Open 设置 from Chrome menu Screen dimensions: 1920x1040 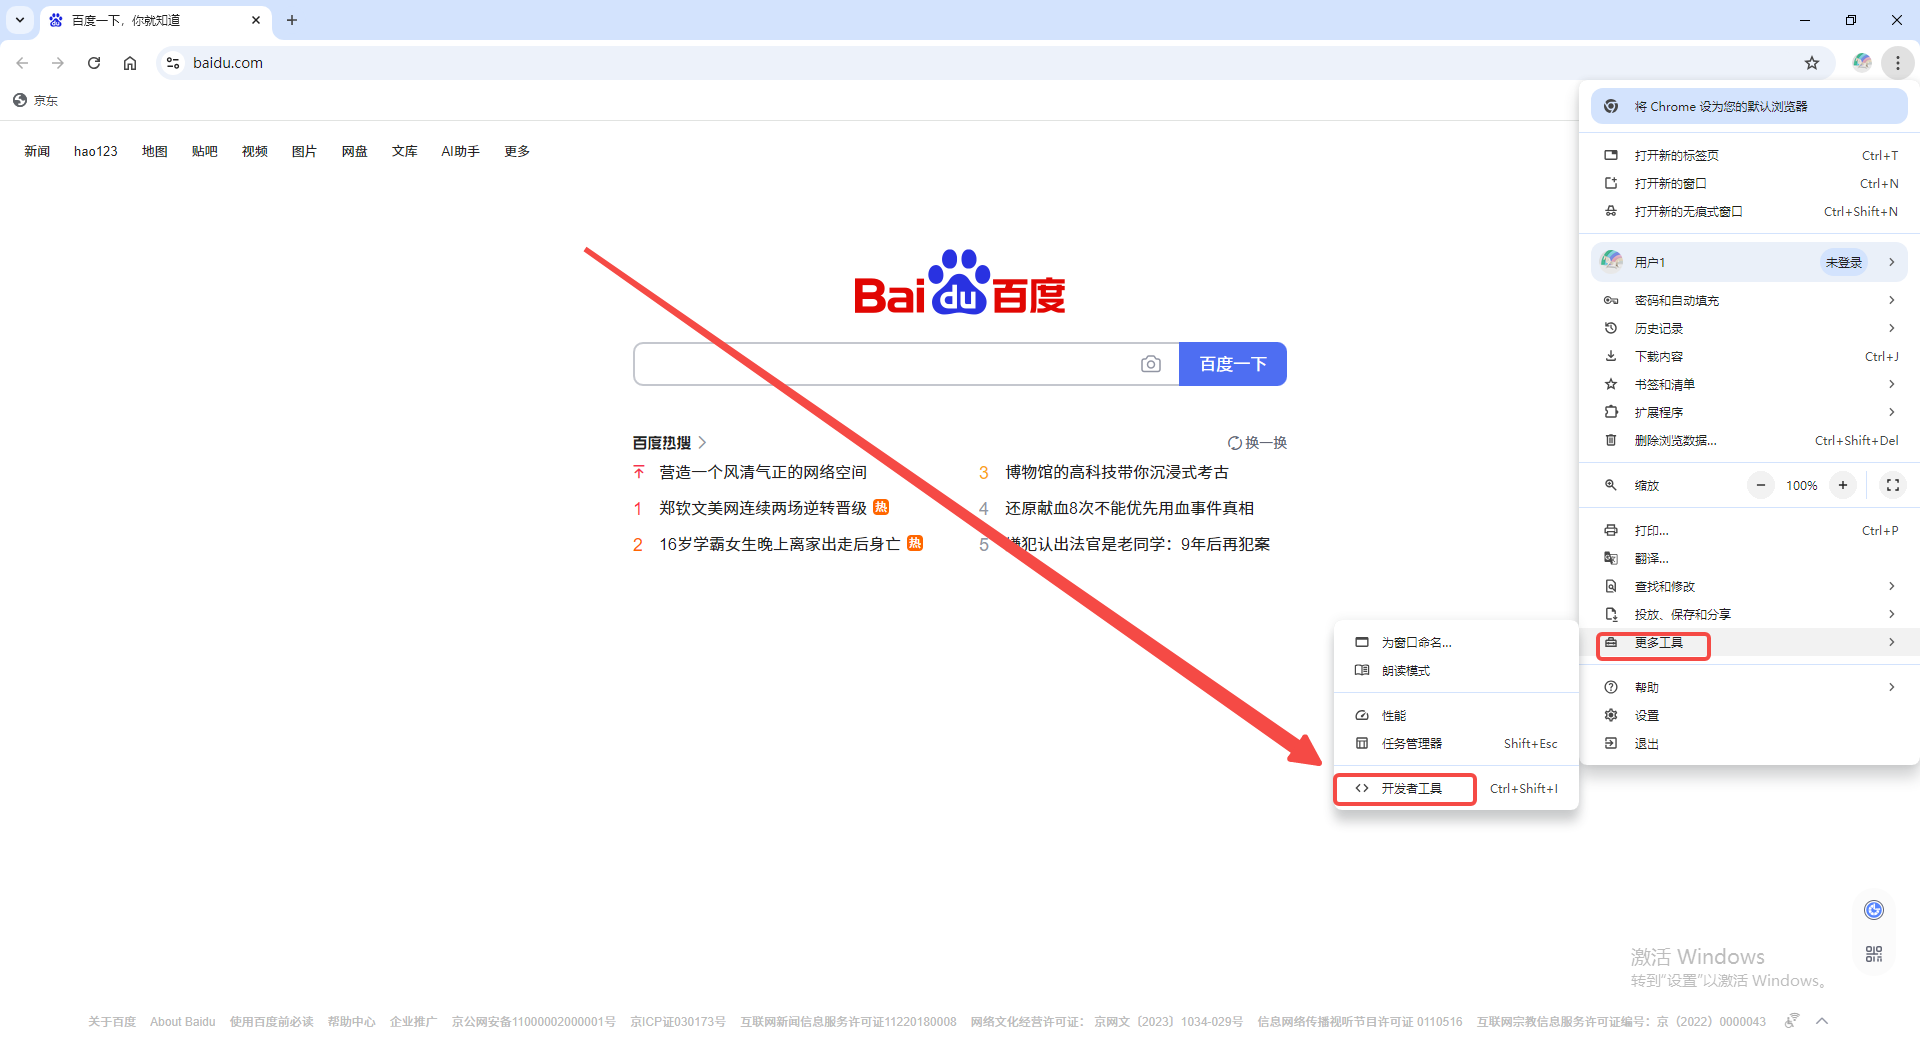(1749, 715)
